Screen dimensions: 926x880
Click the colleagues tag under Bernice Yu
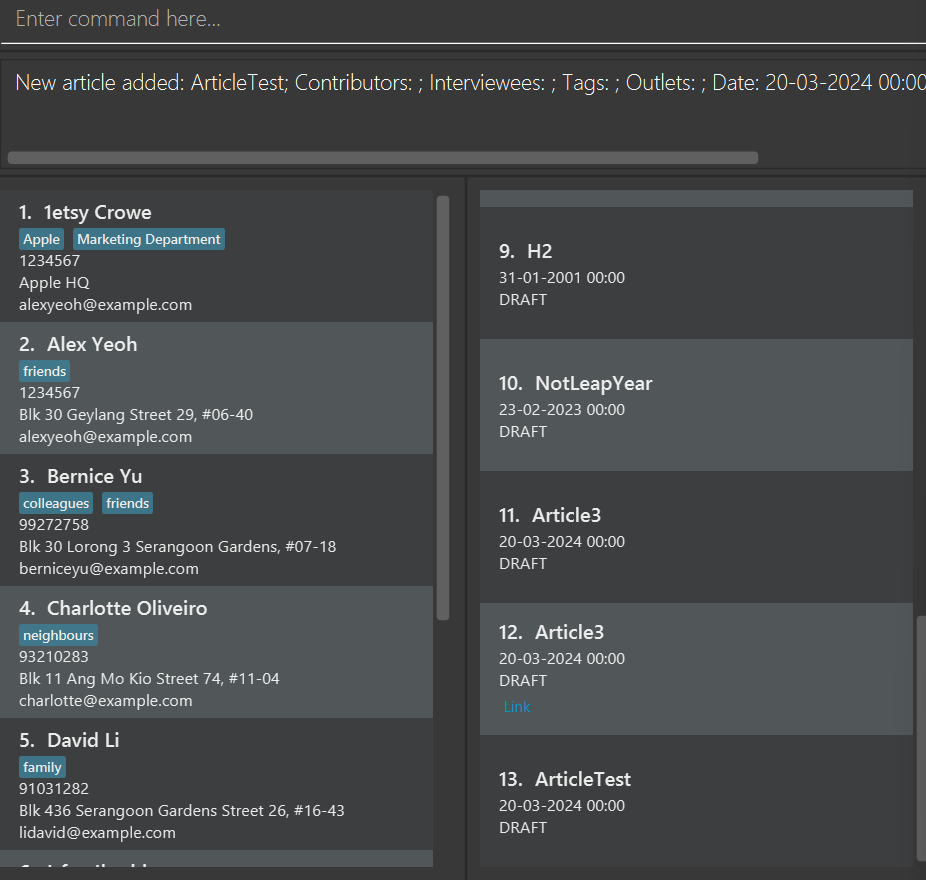coord(56,503)
